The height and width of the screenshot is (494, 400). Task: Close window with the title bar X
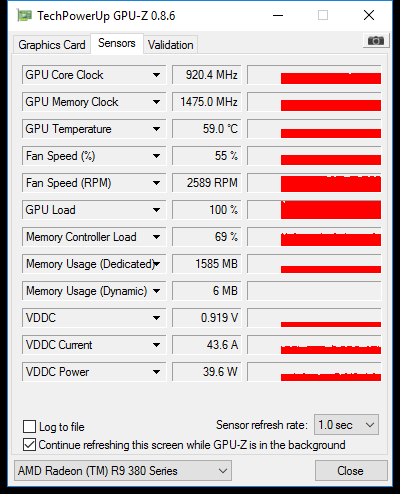coord(369,15)
